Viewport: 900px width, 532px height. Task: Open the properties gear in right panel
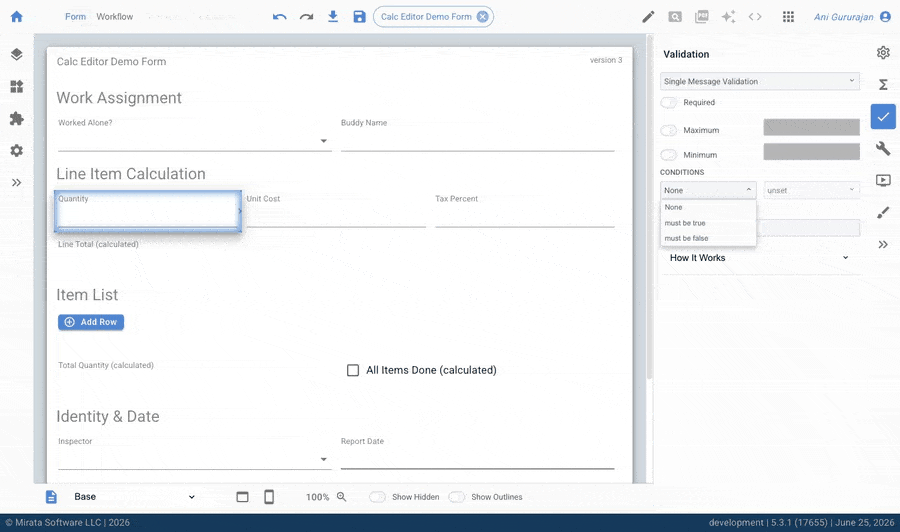(883, 53)
